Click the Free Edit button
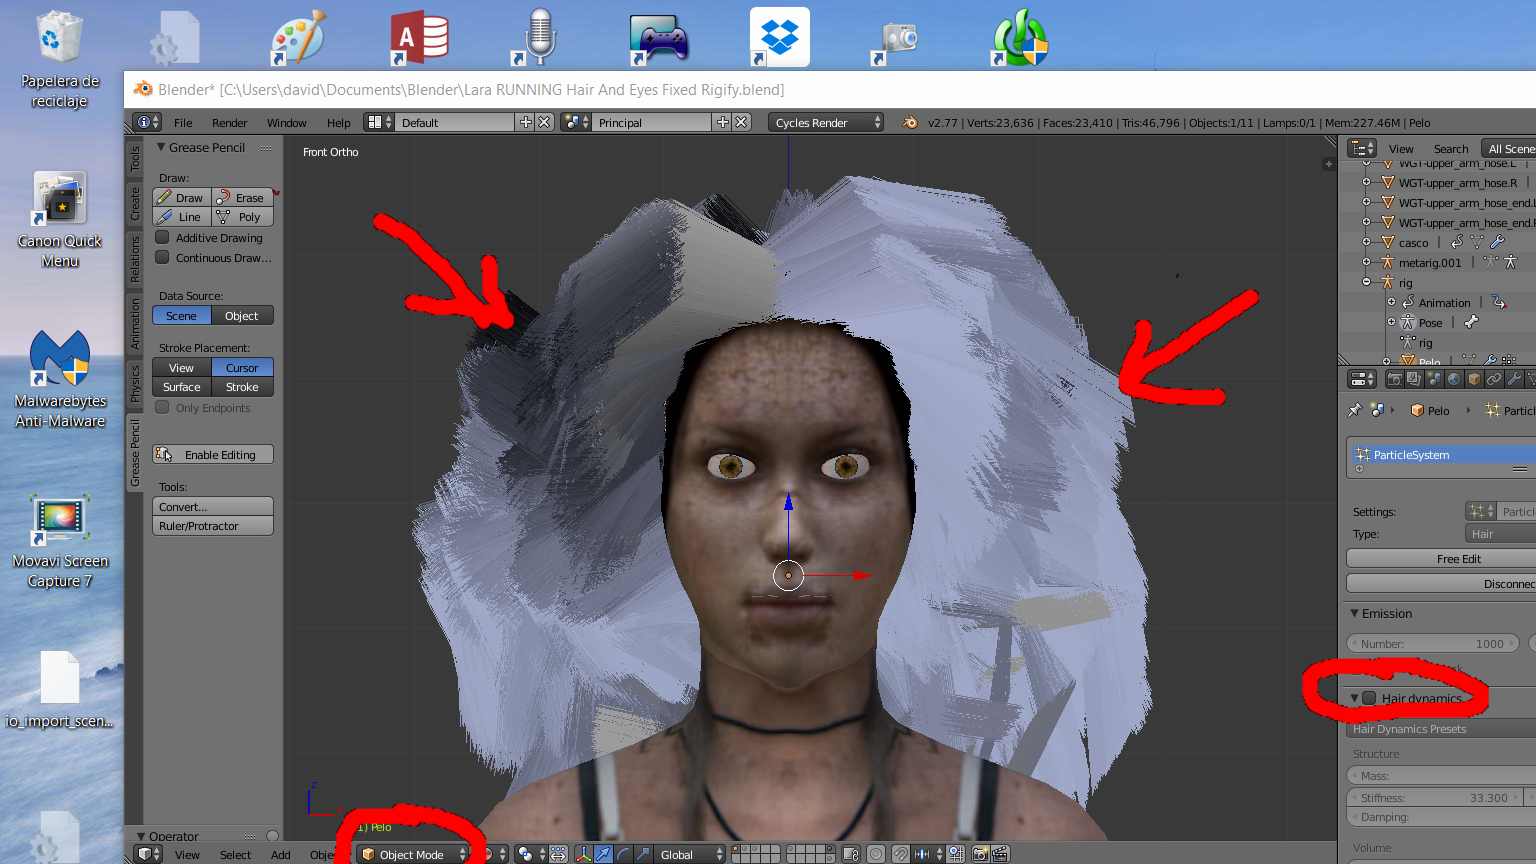Viewport: 1536px width, 864px height. [x=1441, y=558]
